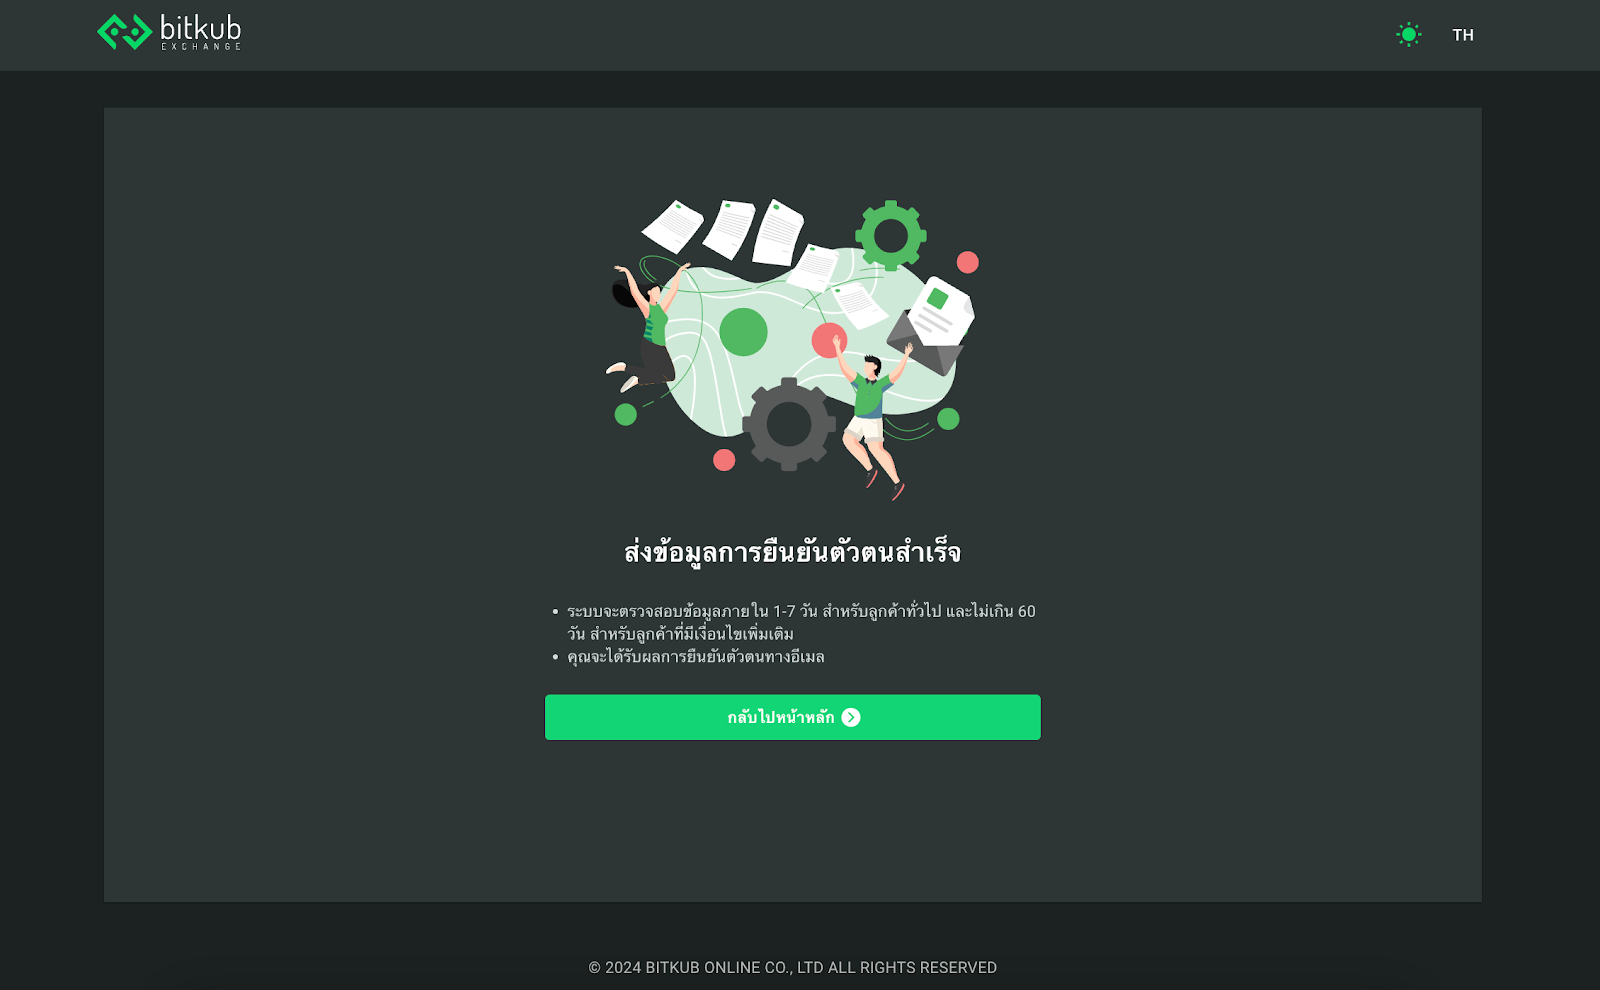Screen dimensions: 1600x990
Task: Click the green กลับไปหน้าหลัก button
Action: coord(793,717)
